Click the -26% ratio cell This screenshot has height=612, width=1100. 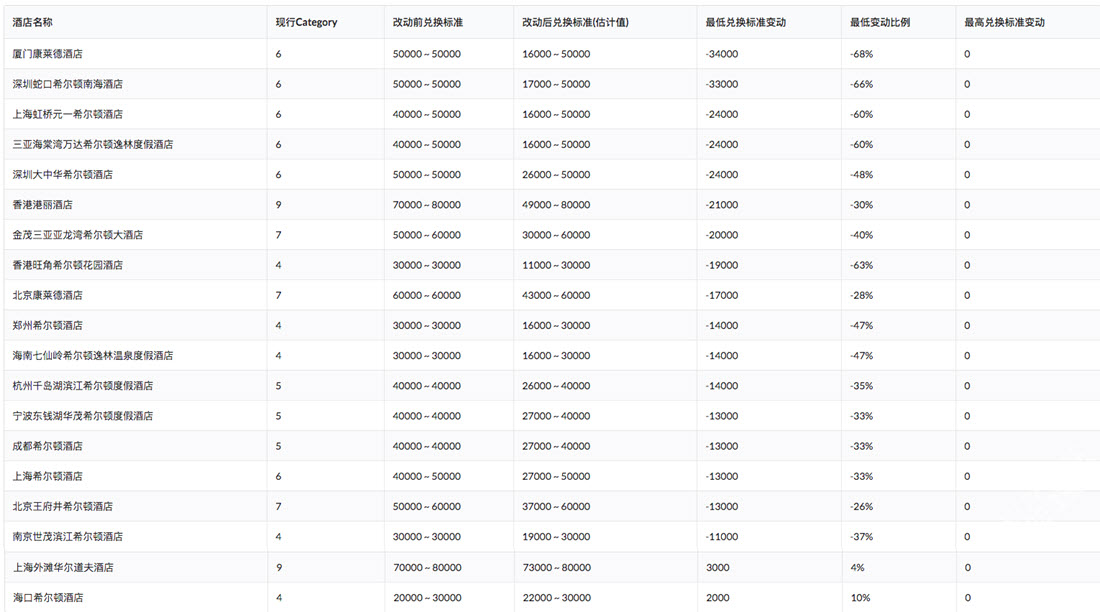861,506
